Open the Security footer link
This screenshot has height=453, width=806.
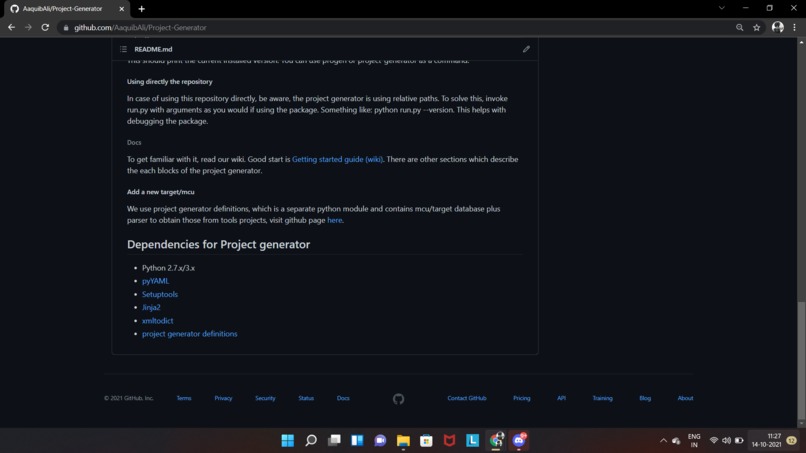pyautogui.click(x=265, y=398)
